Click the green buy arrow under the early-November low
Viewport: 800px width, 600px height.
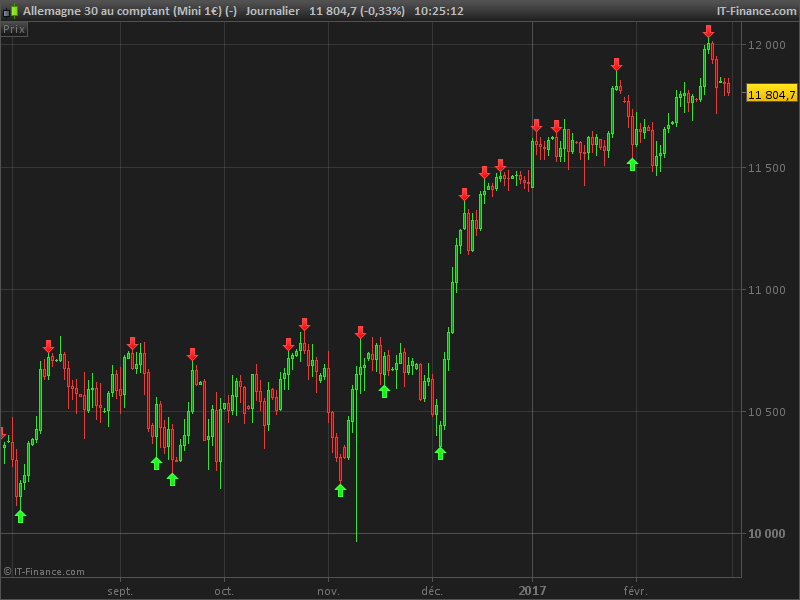tap(340, 490)
